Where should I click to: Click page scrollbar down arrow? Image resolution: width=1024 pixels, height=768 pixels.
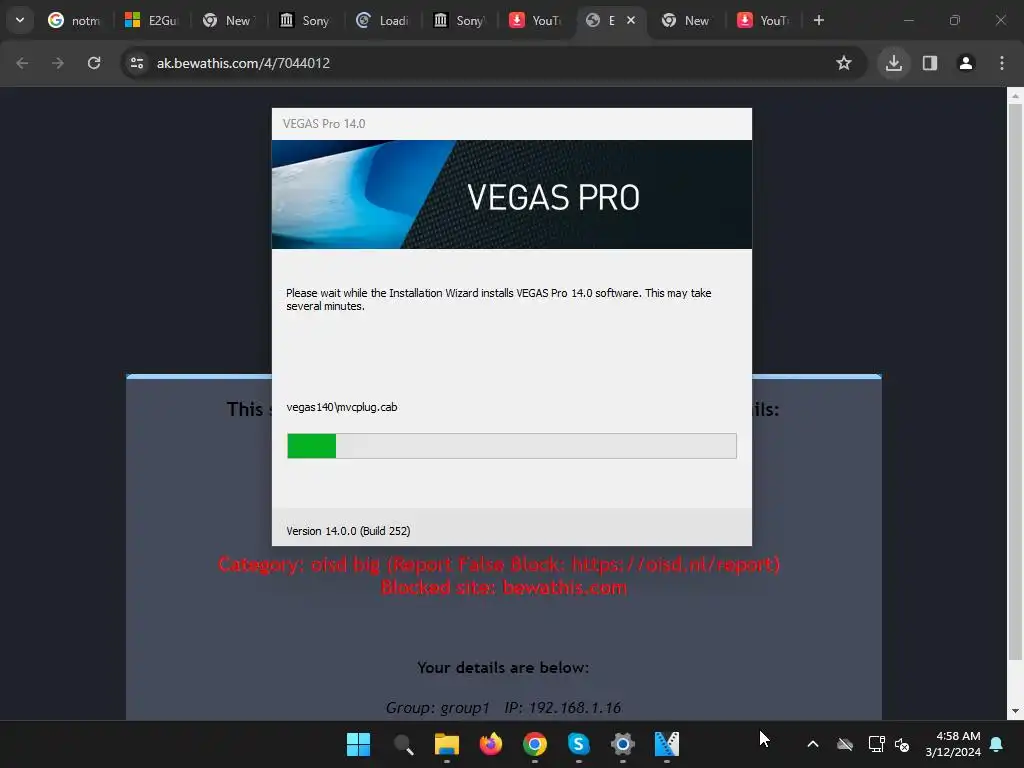tap(1015, 711)
